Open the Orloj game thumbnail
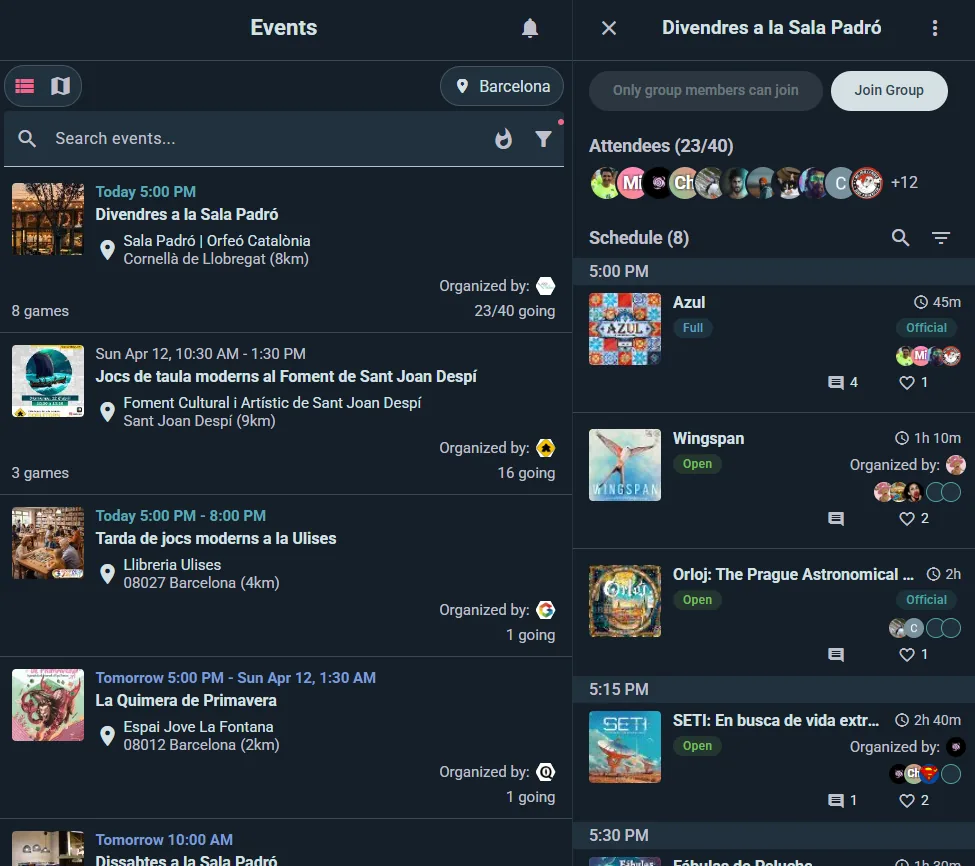The width and height of the screenshot is (975, 866). [625, 601]
